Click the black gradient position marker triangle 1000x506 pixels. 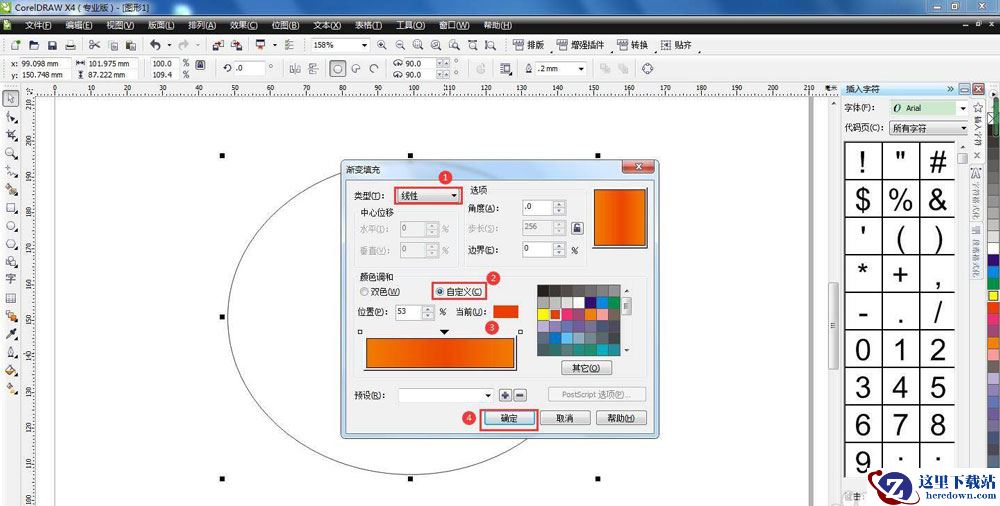(x=445, y=332)
